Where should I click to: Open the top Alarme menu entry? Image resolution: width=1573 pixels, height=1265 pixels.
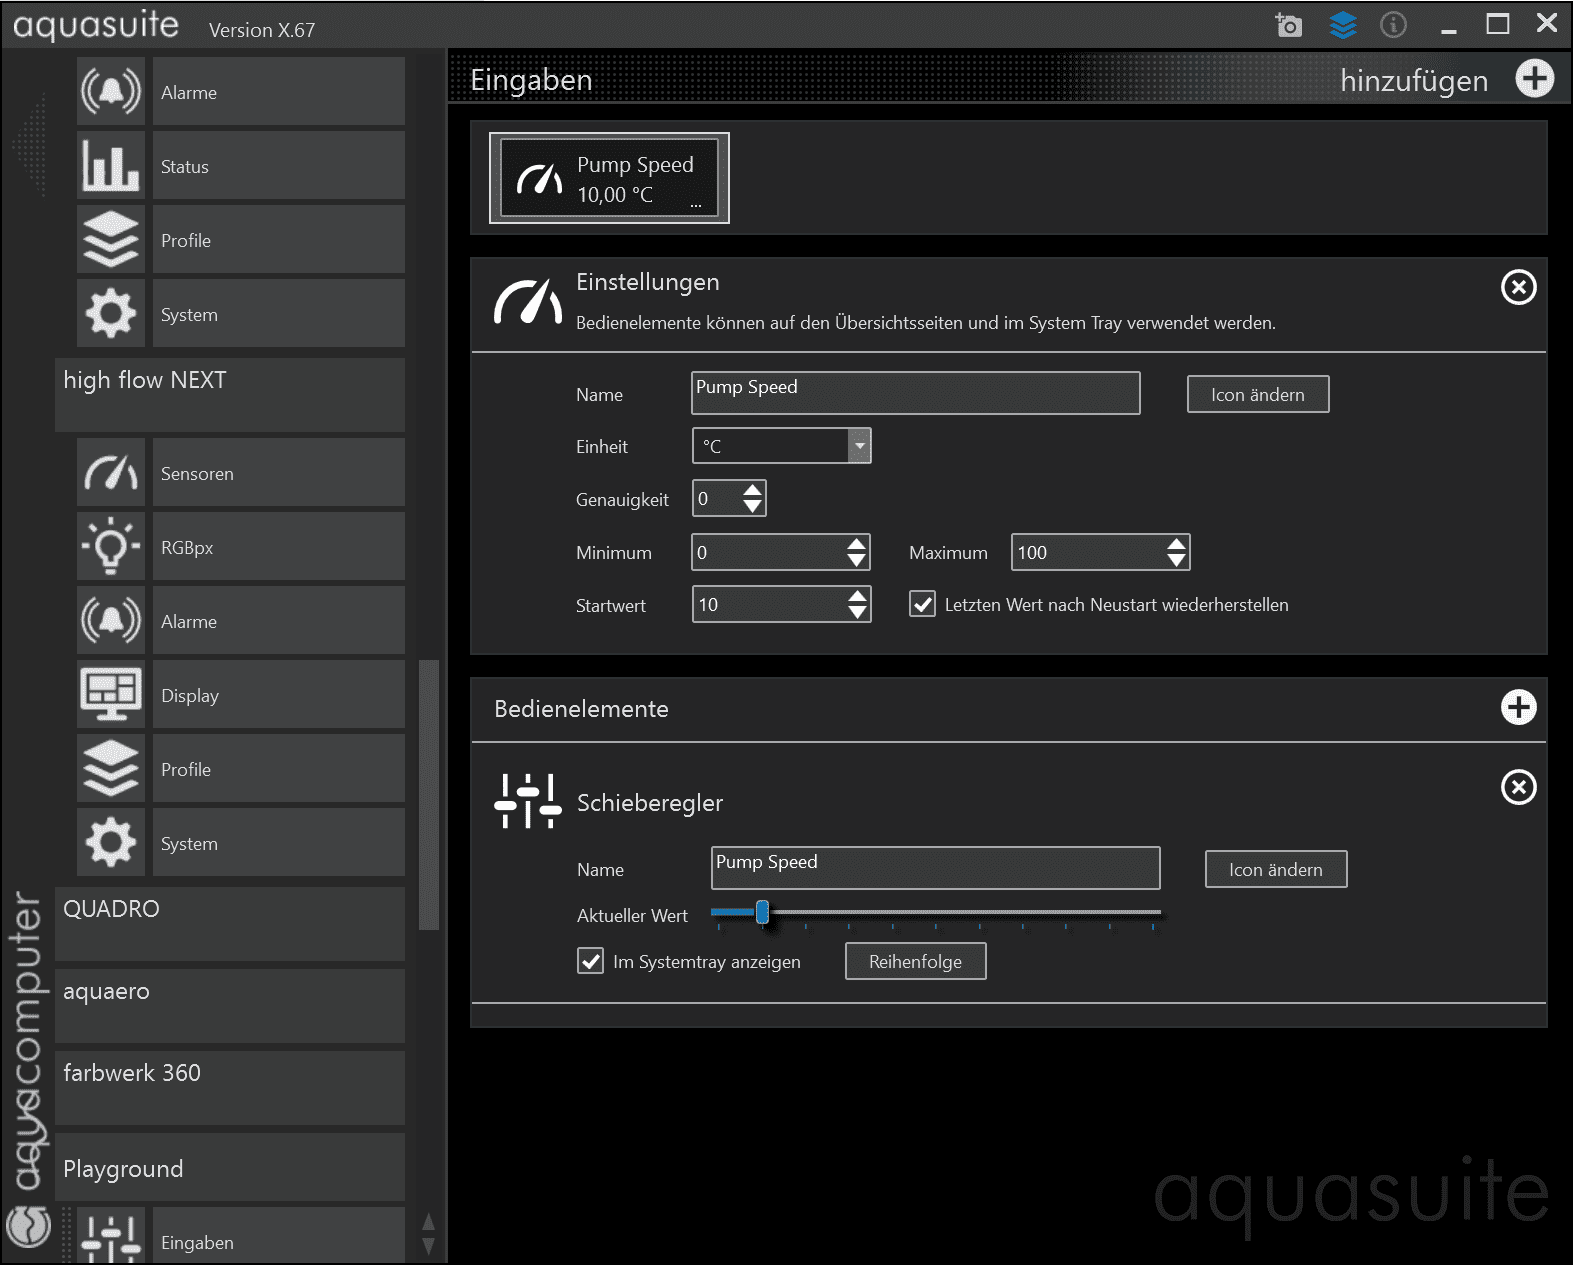279,92
